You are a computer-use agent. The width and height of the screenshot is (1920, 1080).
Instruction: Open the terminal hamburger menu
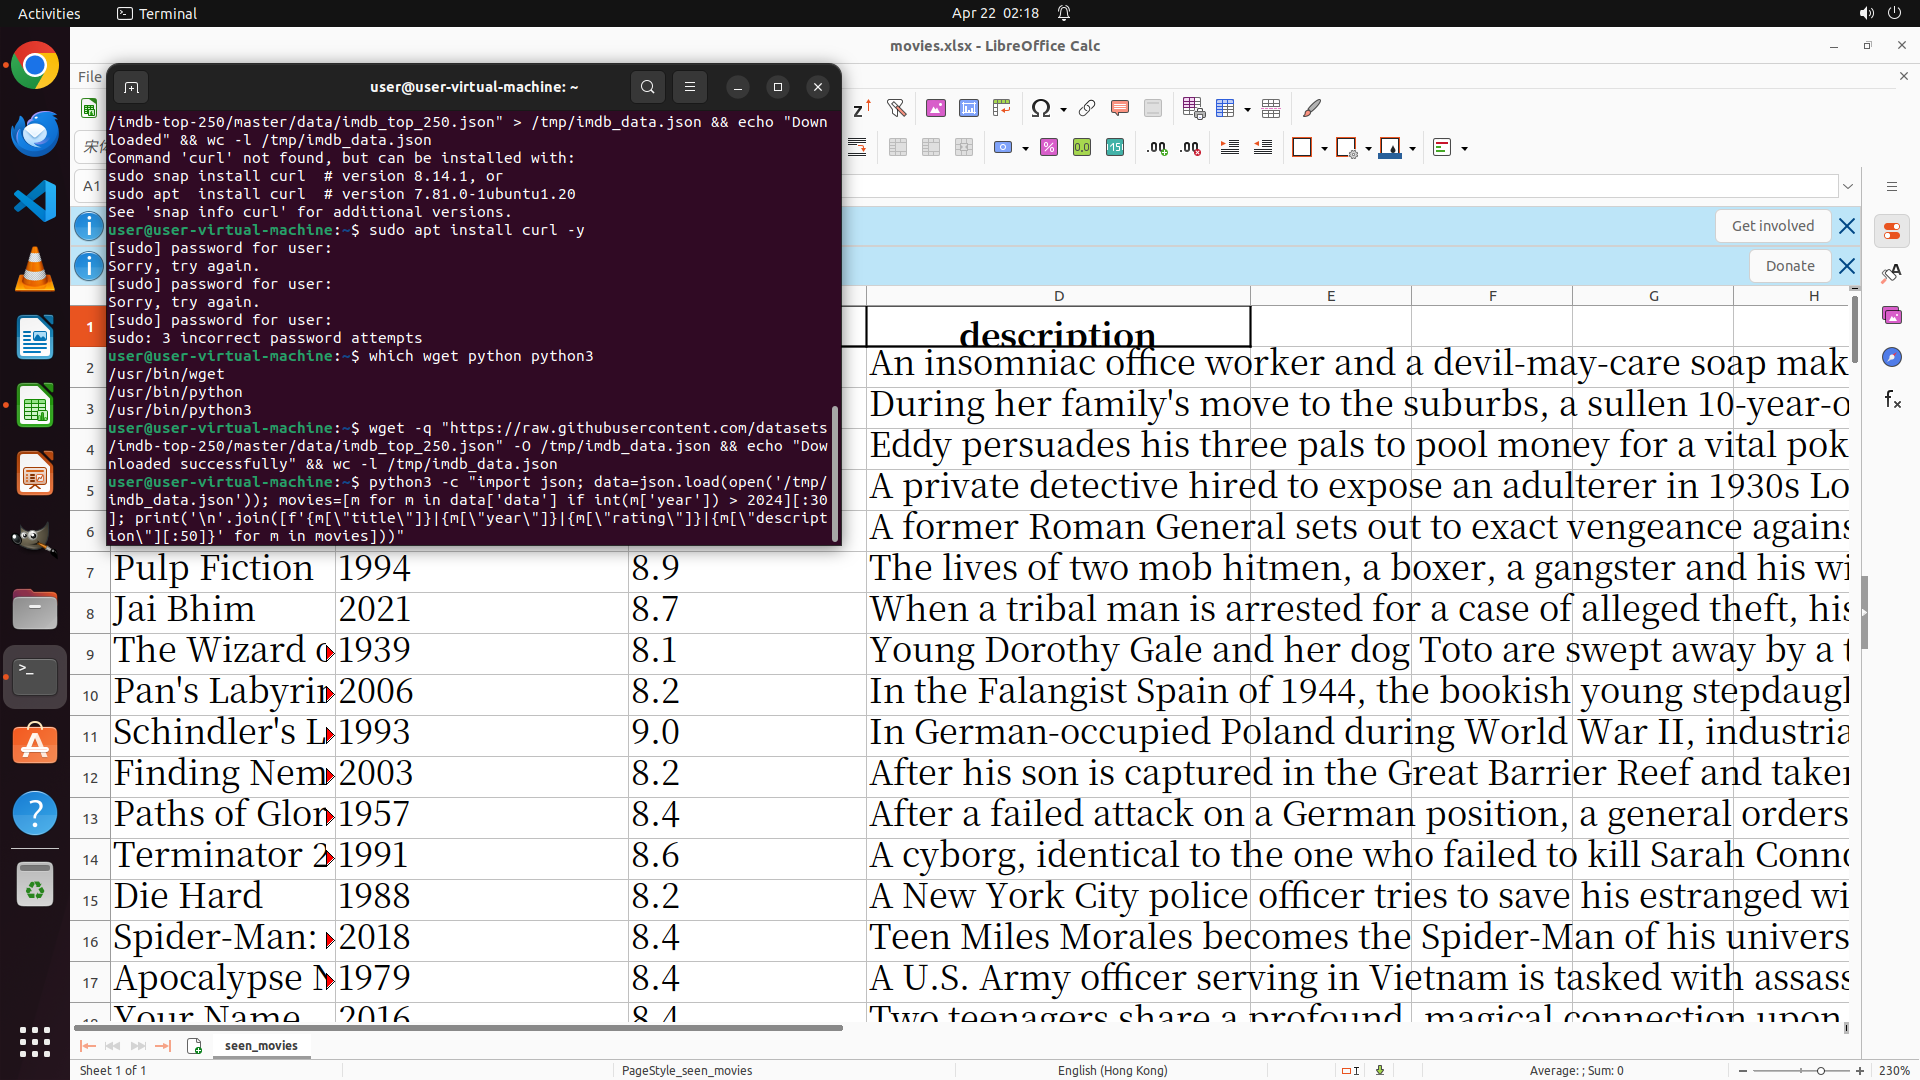pos(690,87)
